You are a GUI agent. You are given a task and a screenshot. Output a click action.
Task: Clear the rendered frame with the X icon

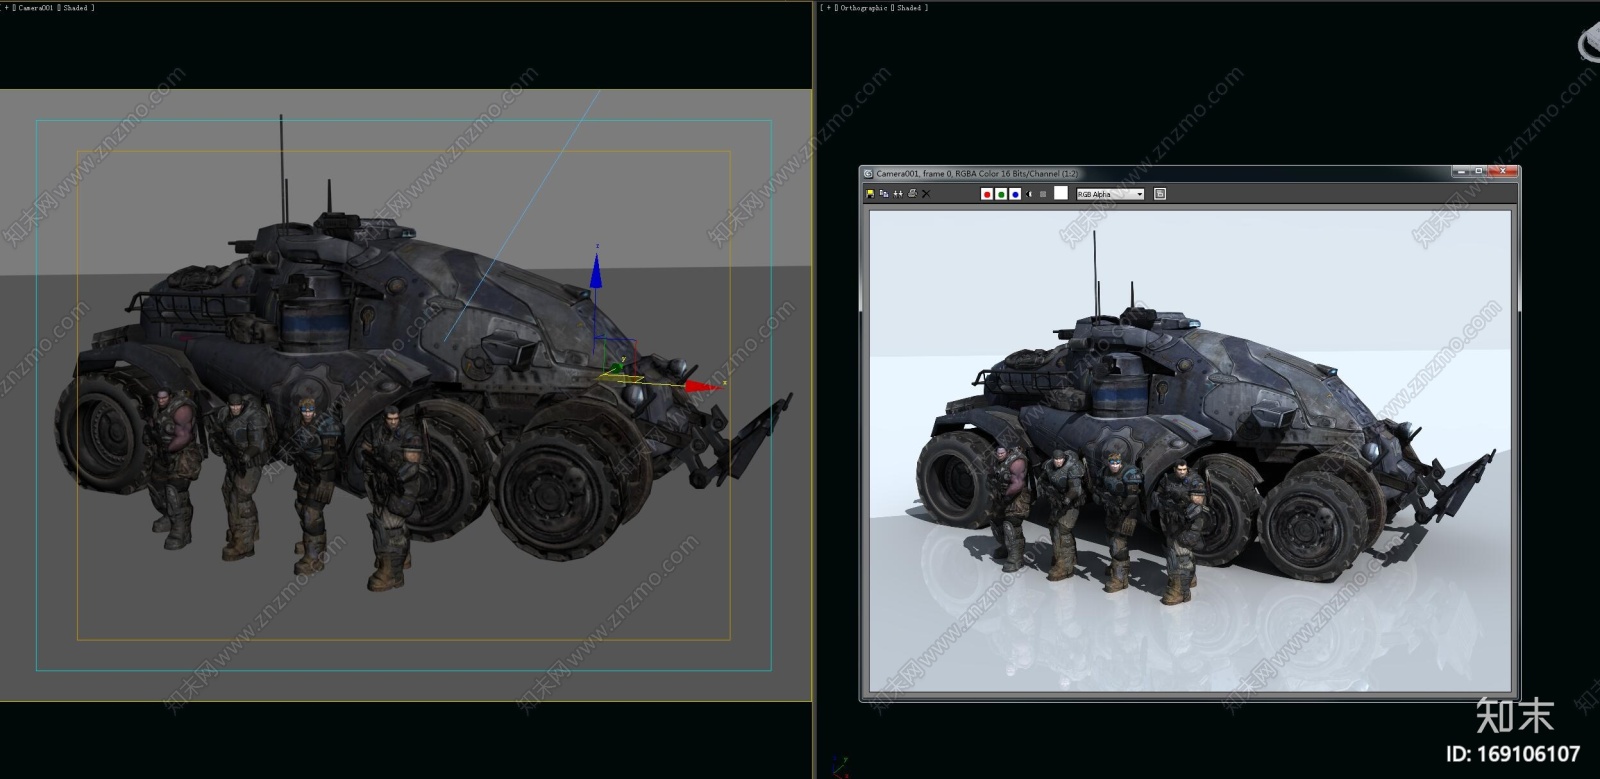click(926, 194)
